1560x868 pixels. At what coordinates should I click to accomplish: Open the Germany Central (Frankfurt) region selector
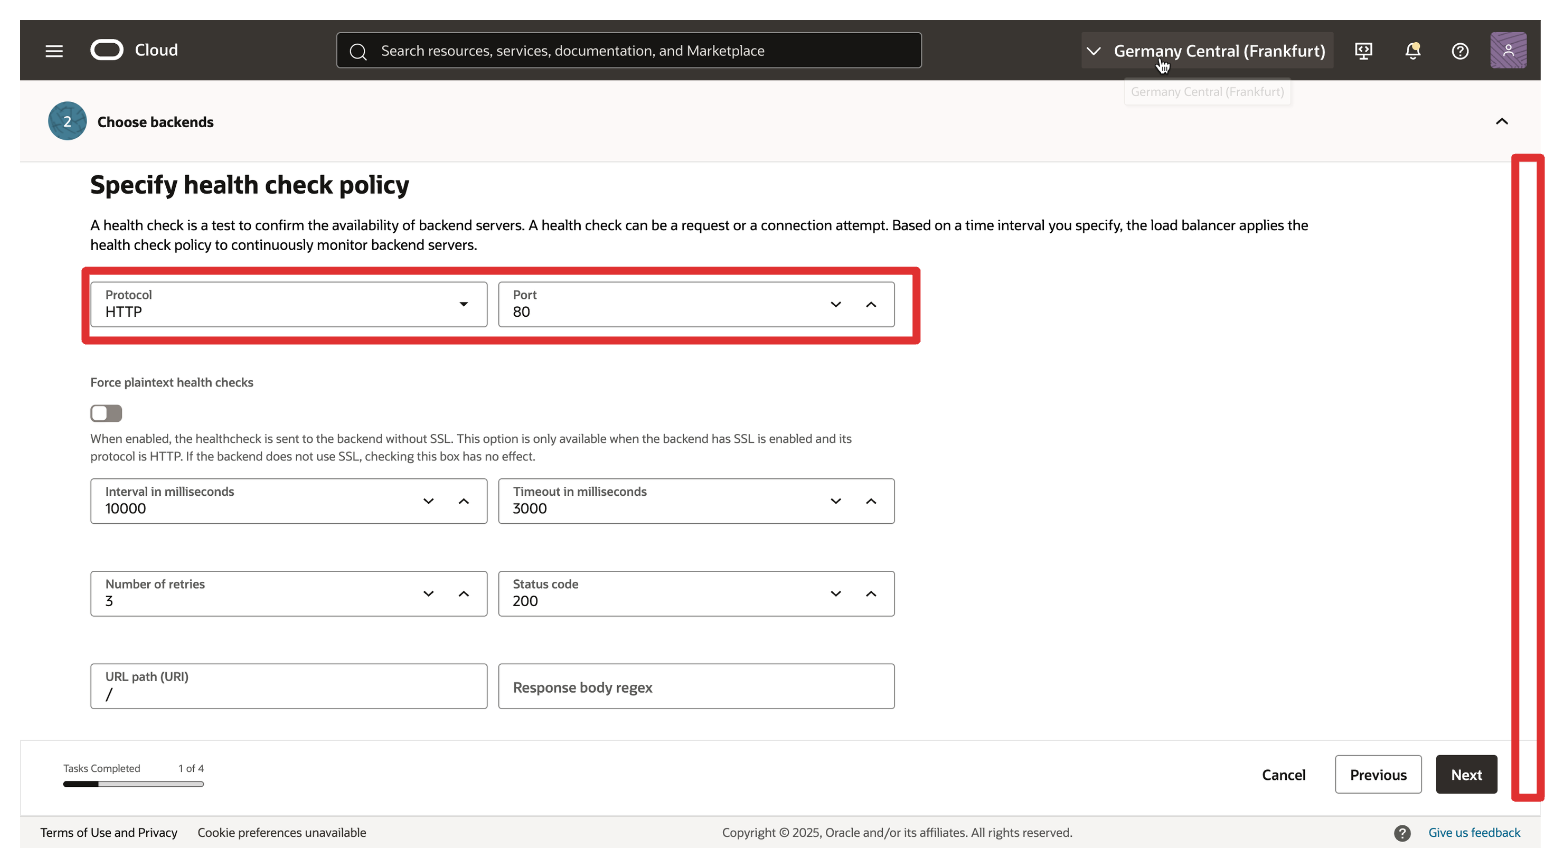(1207, 51)
